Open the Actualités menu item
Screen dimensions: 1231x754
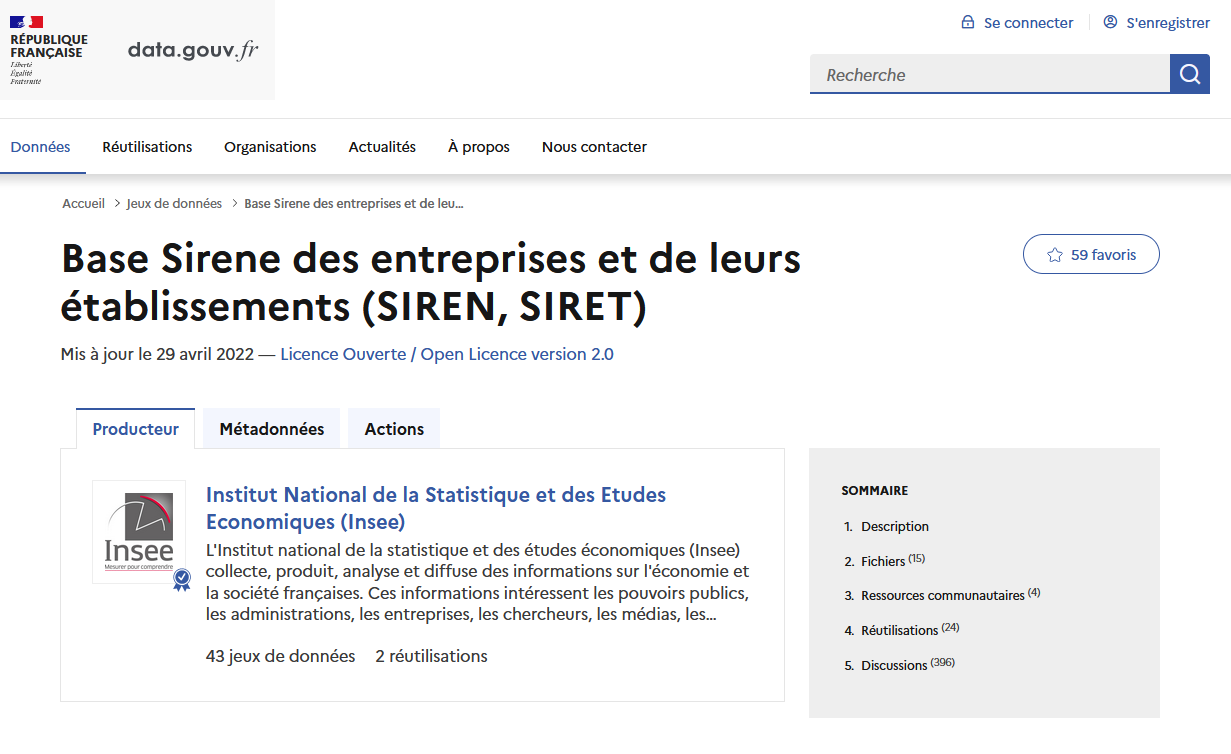coord(382,147)
